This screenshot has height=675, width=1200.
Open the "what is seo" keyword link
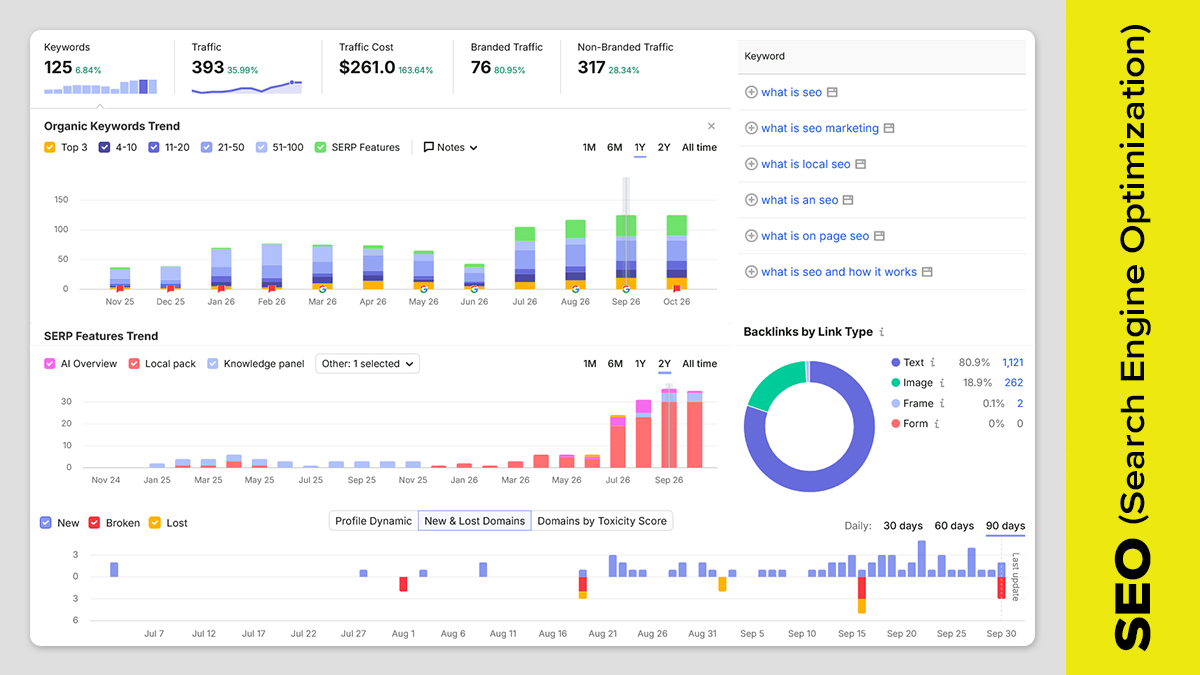pos(791,92)
